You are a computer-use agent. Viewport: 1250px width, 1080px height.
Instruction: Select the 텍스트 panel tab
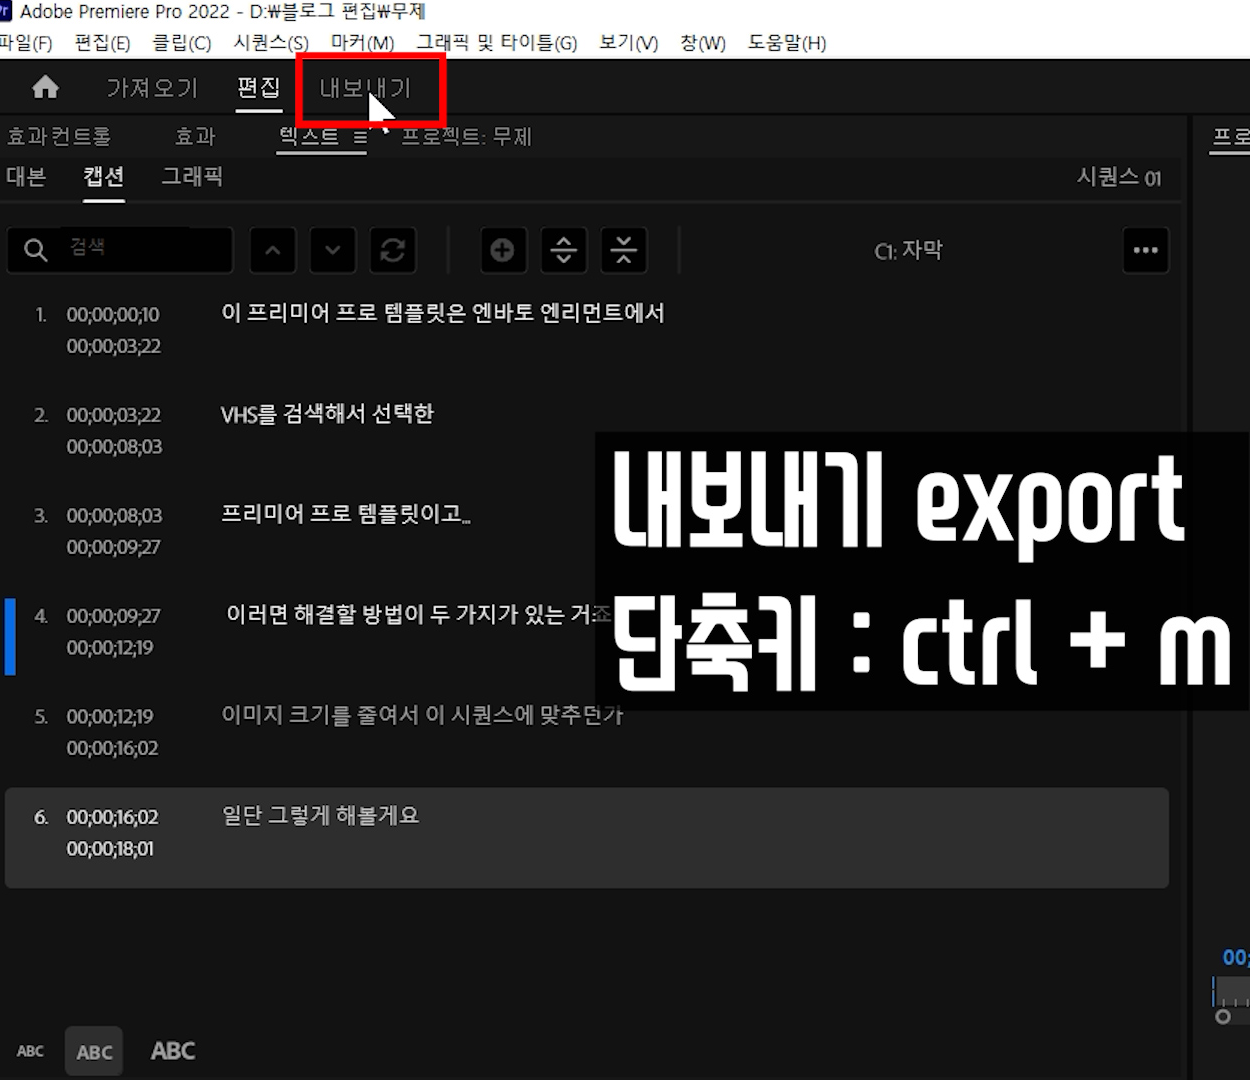[x=309, y=136]
